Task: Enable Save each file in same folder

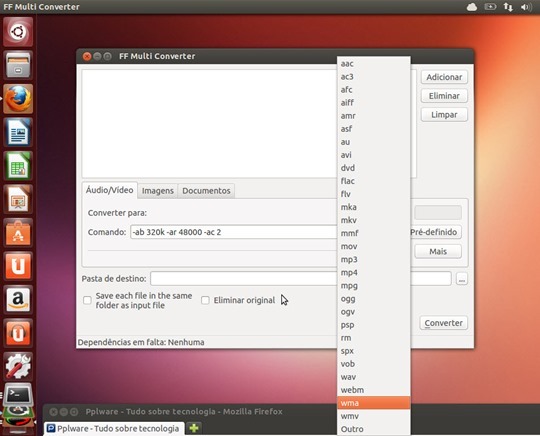Action: coord(87,300)
